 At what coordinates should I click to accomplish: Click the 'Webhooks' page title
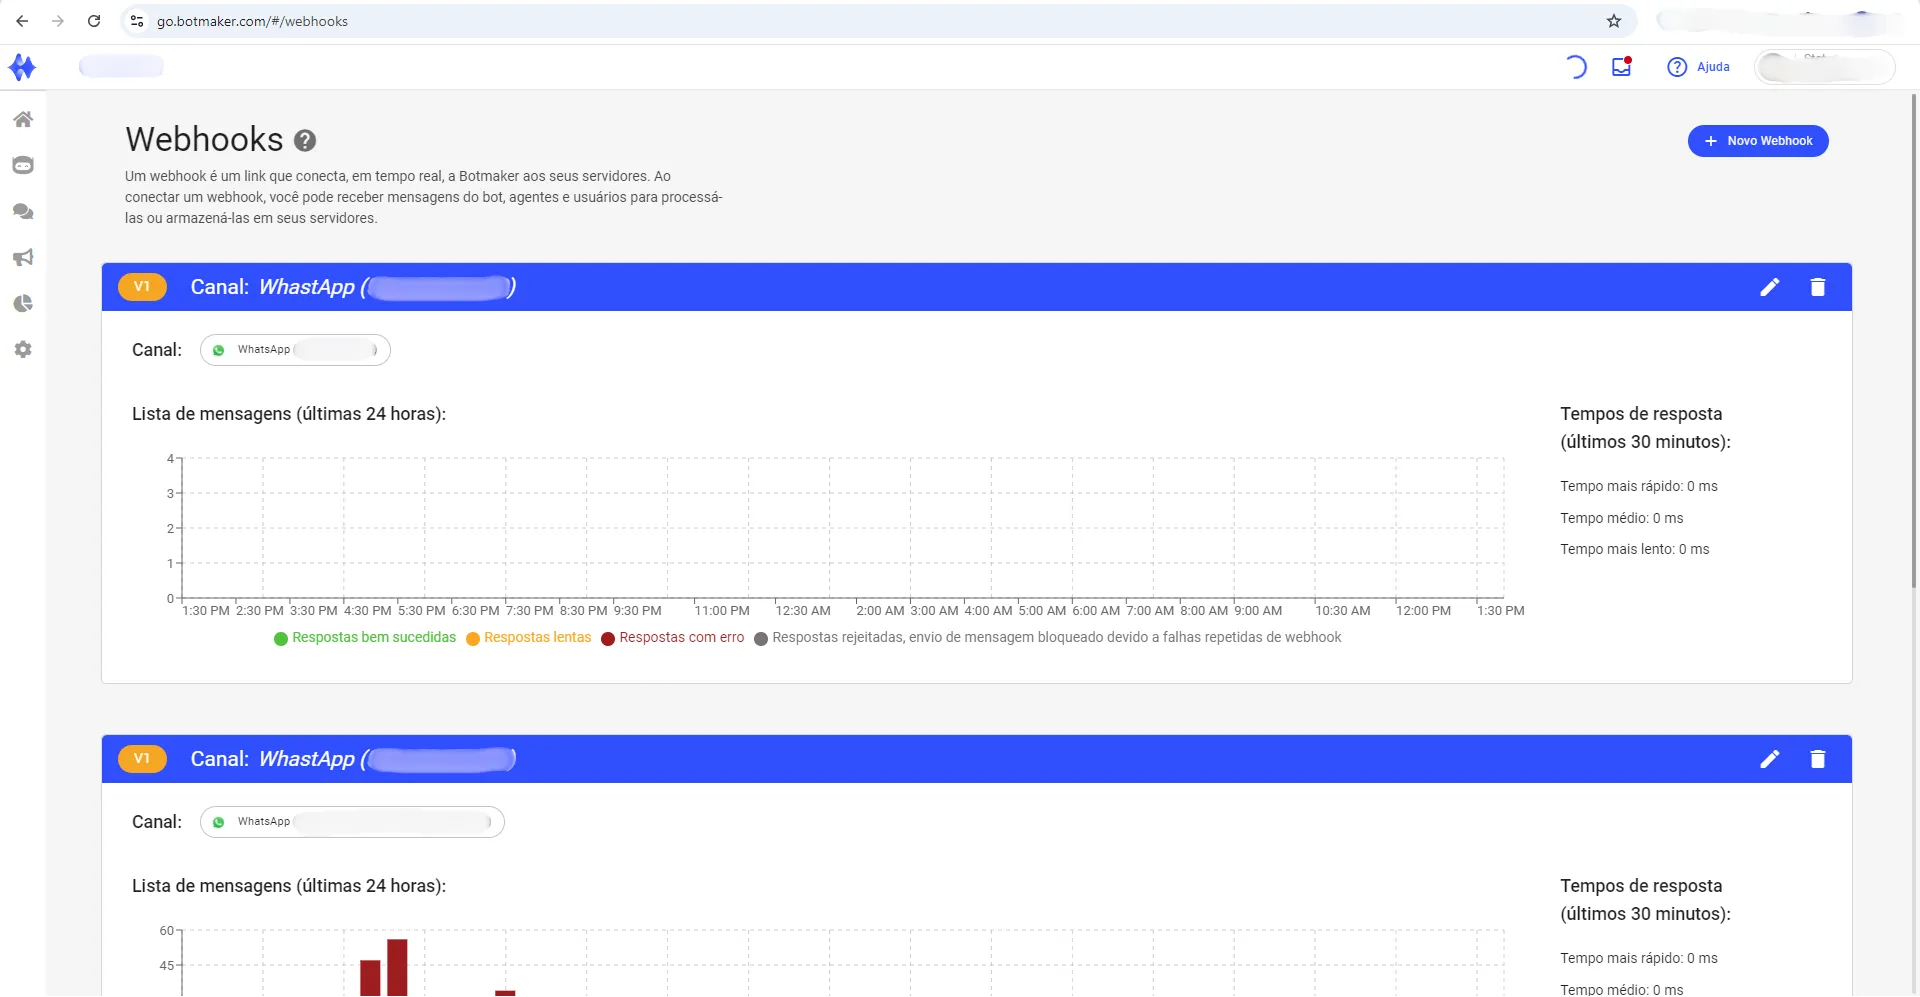click(x=204, y=139)
